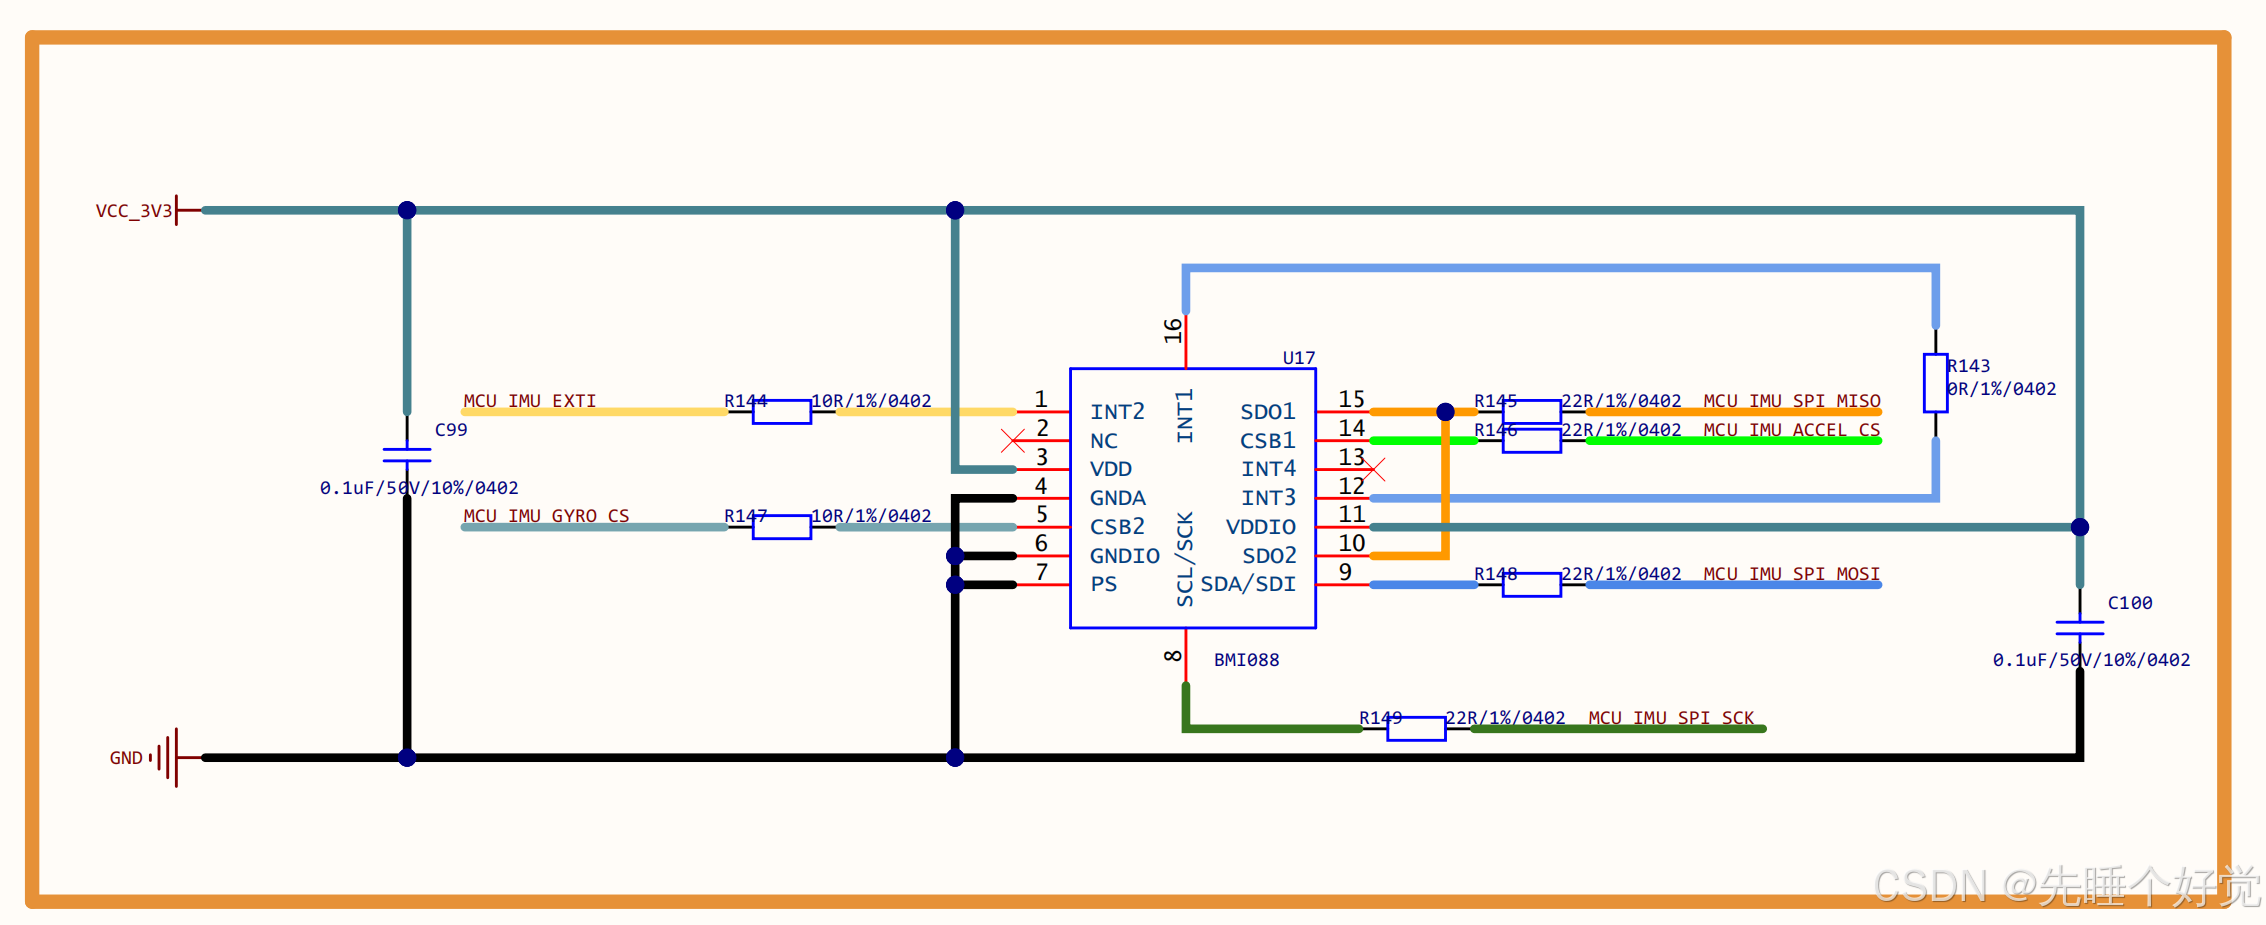Select R148 value 22R/1%/0402
This screenshot has height=925, width=2266.
1621,574
